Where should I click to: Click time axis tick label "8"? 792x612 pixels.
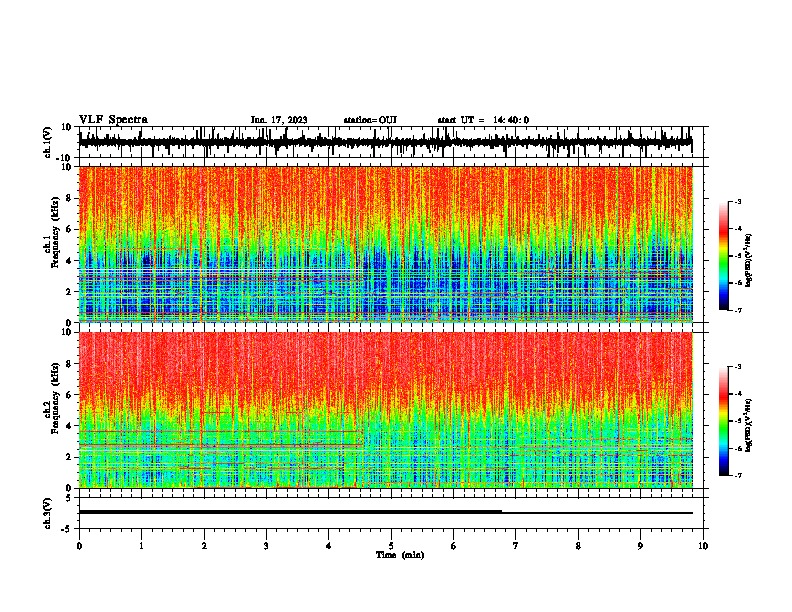pyautogui.click(x=578, y=546)
